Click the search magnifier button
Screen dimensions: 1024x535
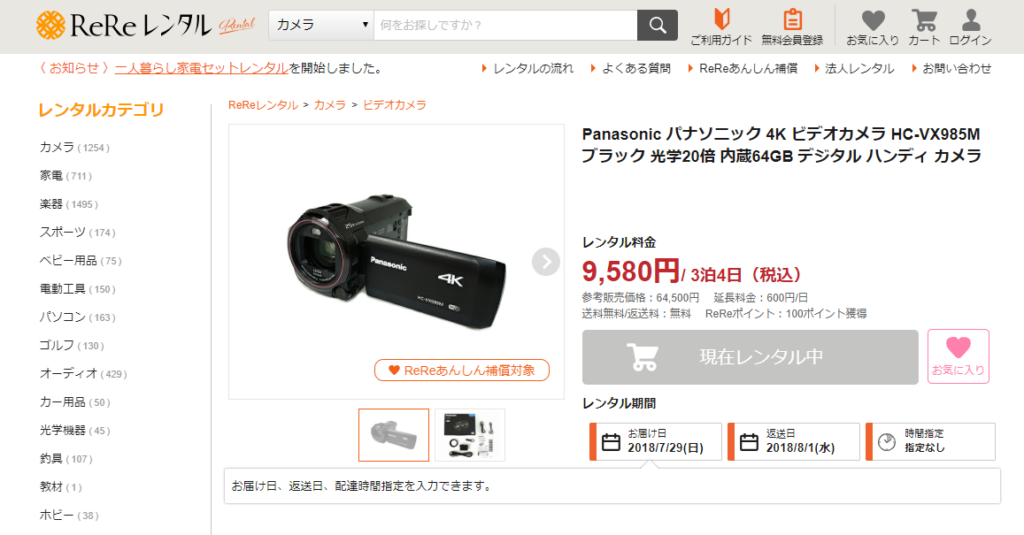pos(657,25)
